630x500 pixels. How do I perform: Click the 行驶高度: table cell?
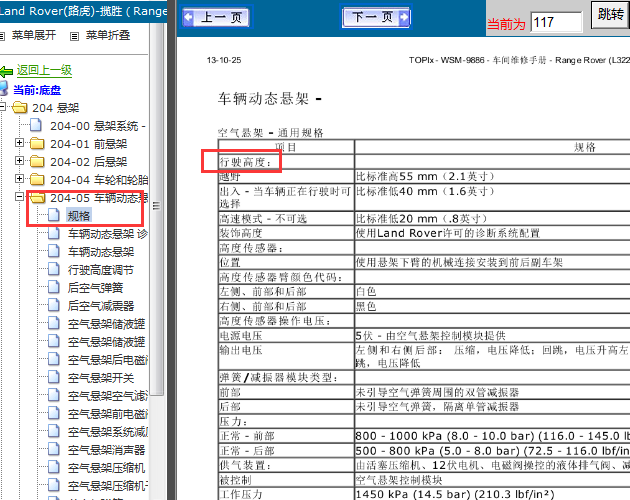tap(286, 162)
